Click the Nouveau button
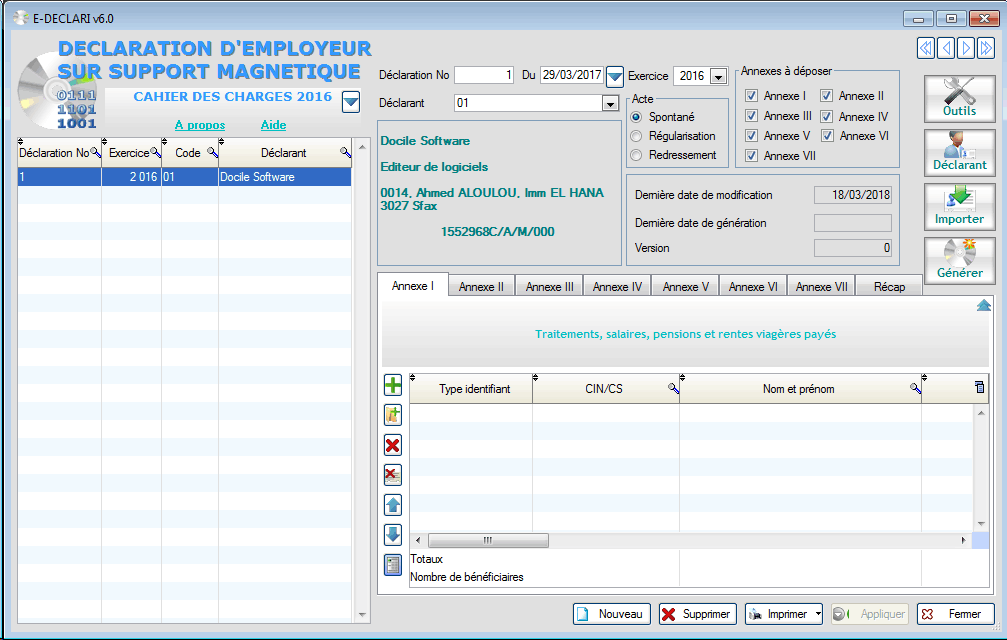 pyautogui.click(x=611, y=614)
